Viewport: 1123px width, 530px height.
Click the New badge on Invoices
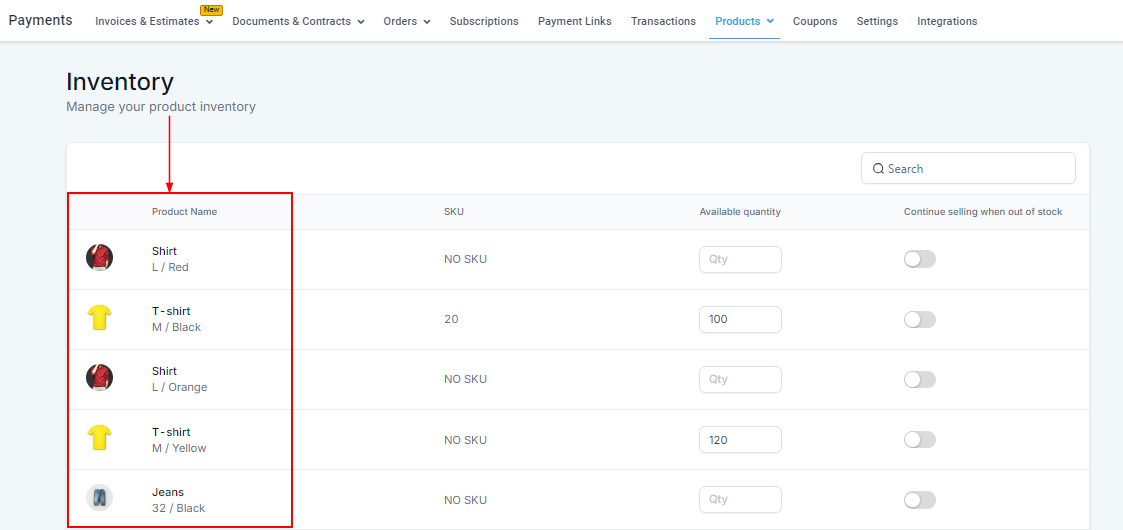tap(211, 10)
